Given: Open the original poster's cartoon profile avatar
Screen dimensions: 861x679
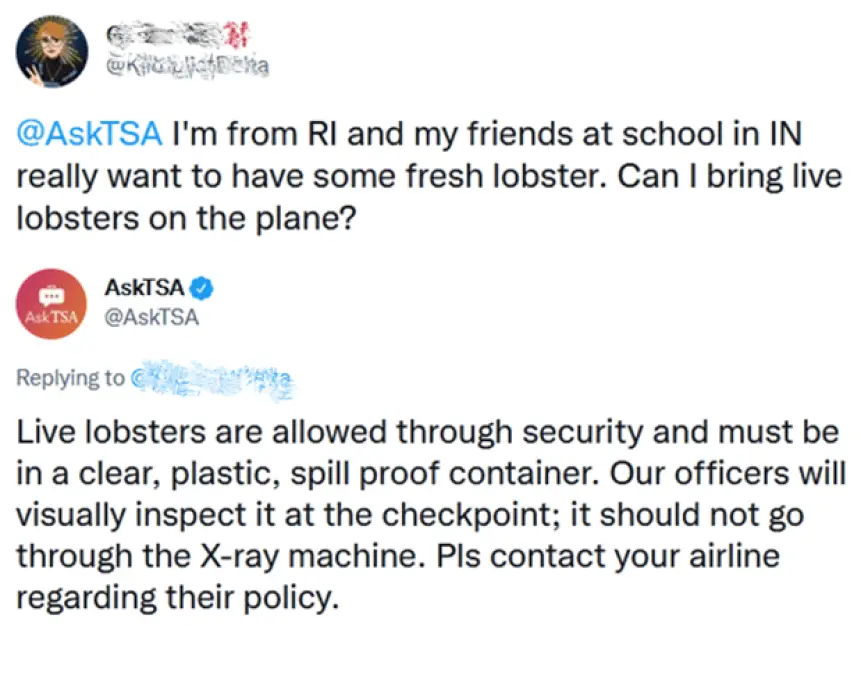Looking at the screenshot, I should point(52,52).
